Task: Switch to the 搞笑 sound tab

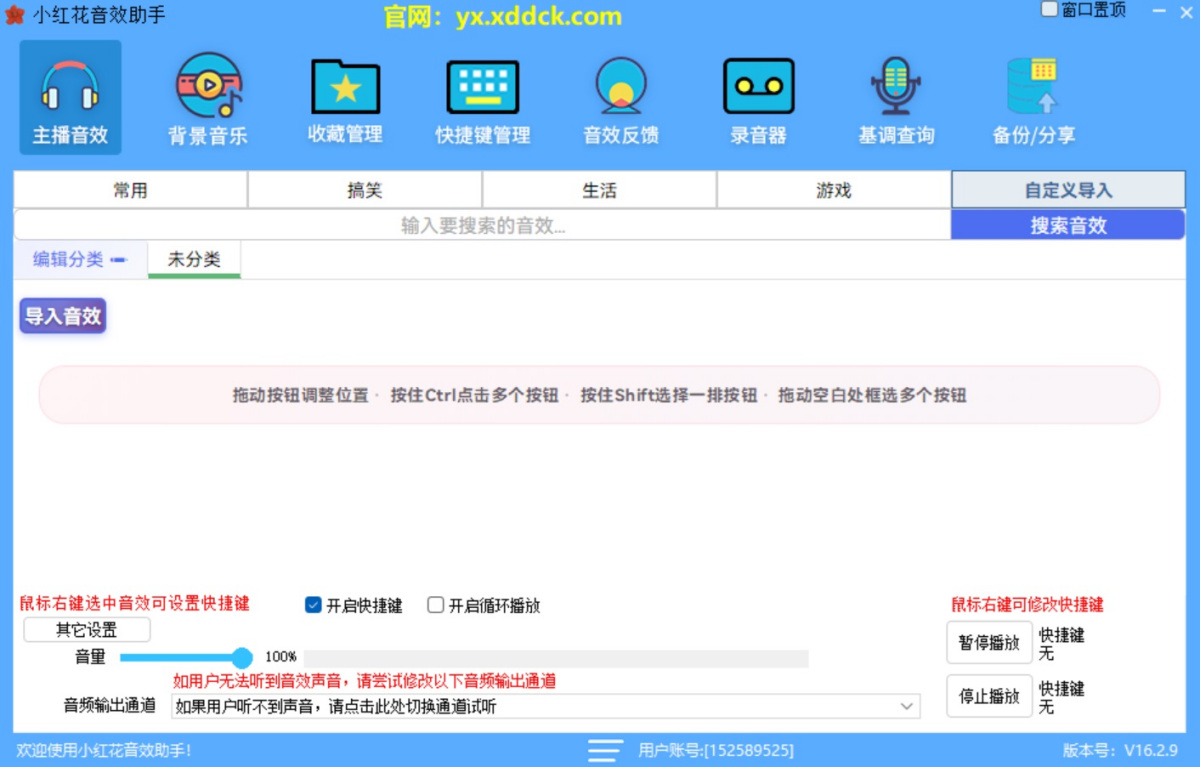Action: pos(364,189)
